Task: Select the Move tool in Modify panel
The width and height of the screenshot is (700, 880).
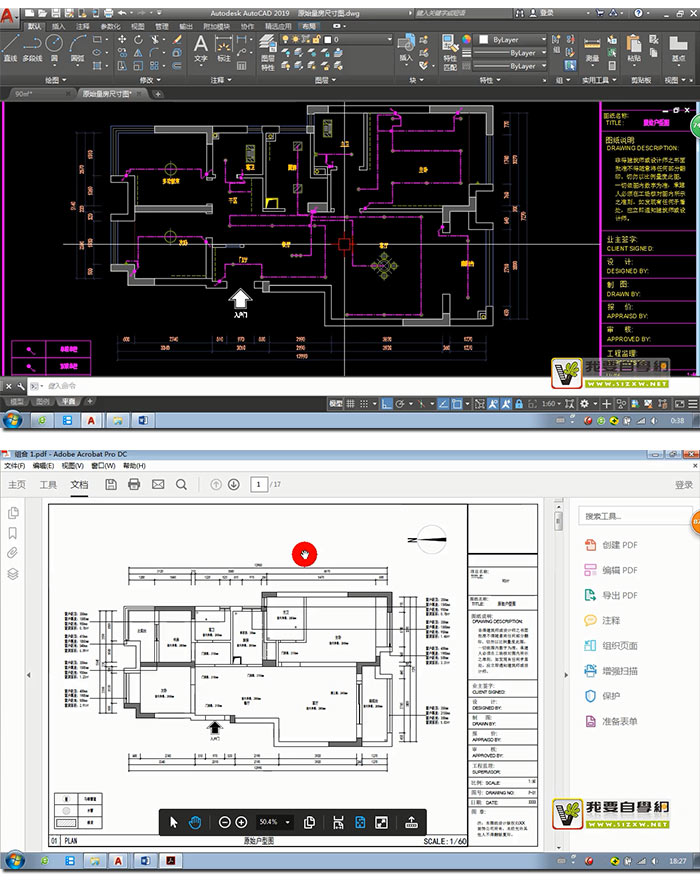Action: point(122,39)
